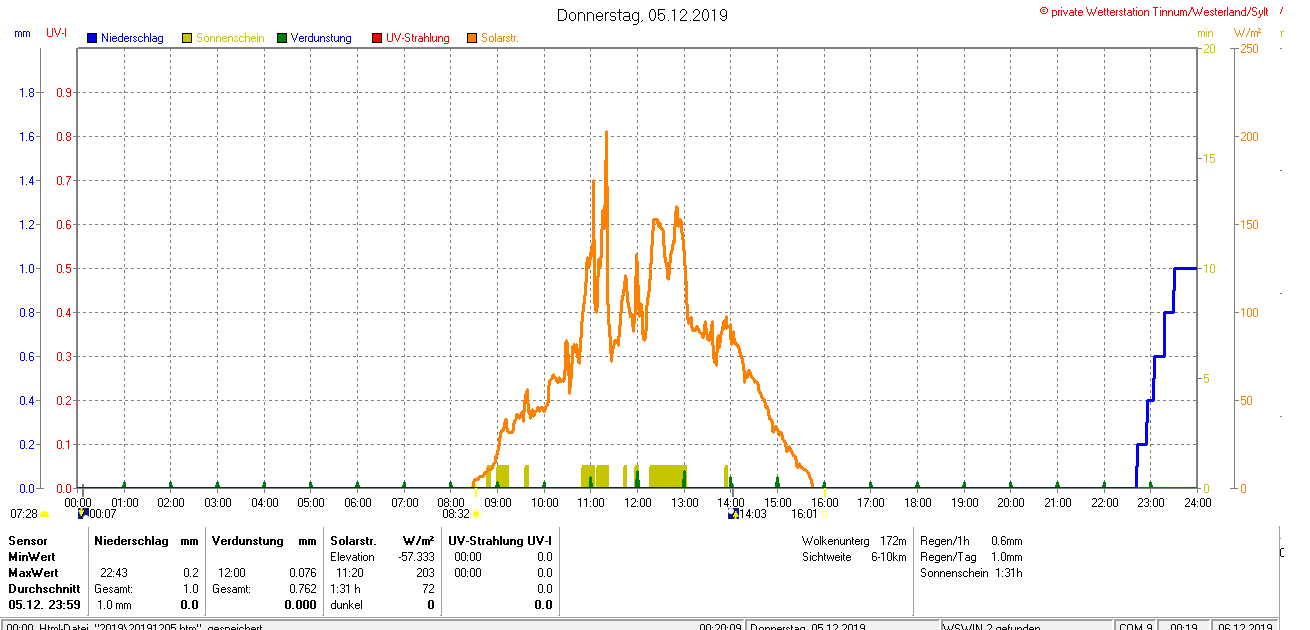Click the Regen/Tag 1.0mm reading
This screenshot has height=630, width=1310.
[x=970, y=556]
